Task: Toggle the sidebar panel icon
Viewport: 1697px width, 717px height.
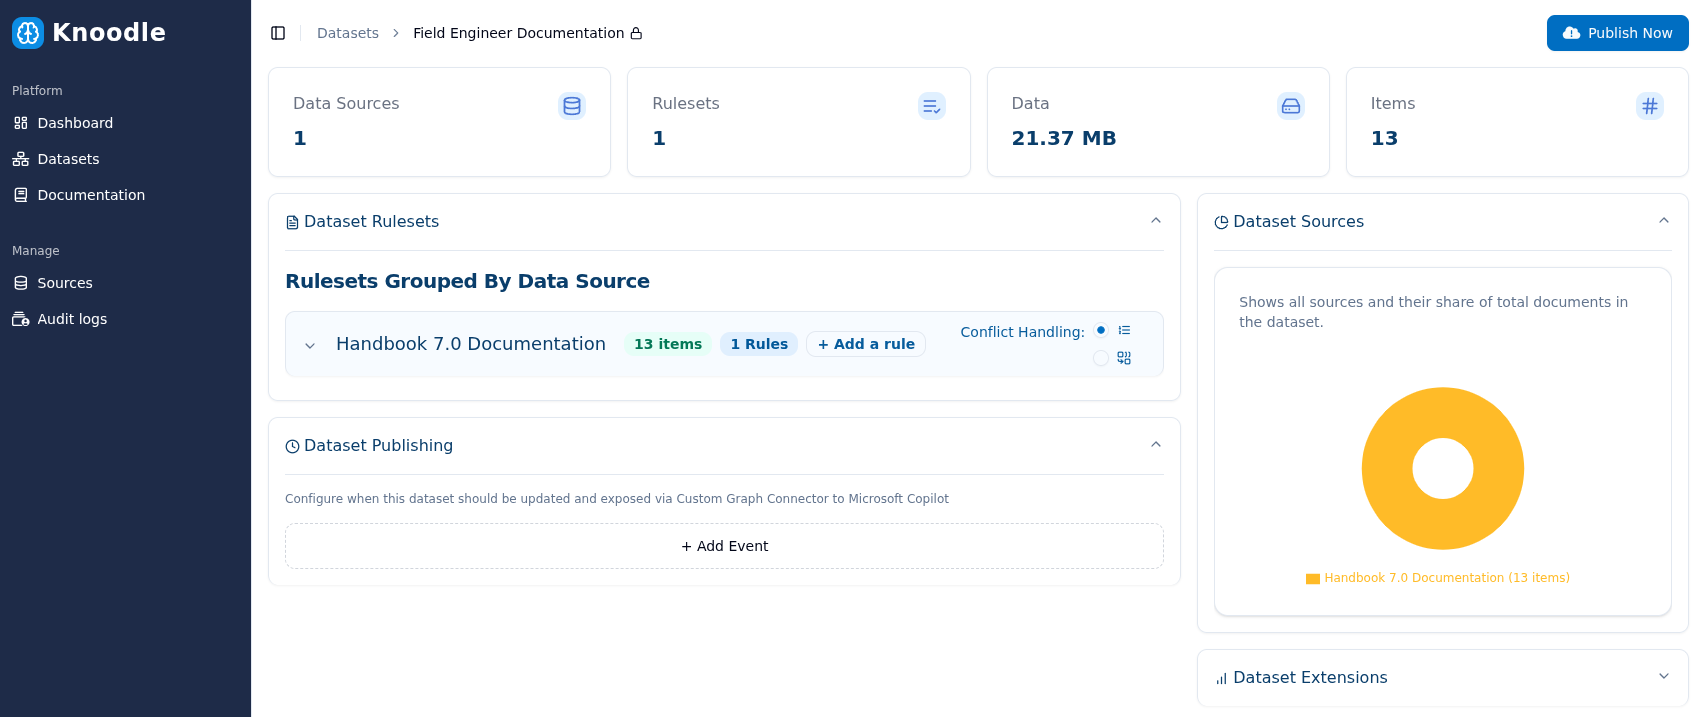Action: coord(278,33)
